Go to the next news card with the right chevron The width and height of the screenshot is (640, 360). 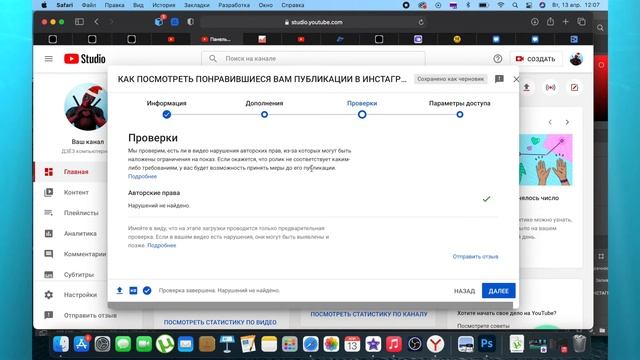point(567,122)
